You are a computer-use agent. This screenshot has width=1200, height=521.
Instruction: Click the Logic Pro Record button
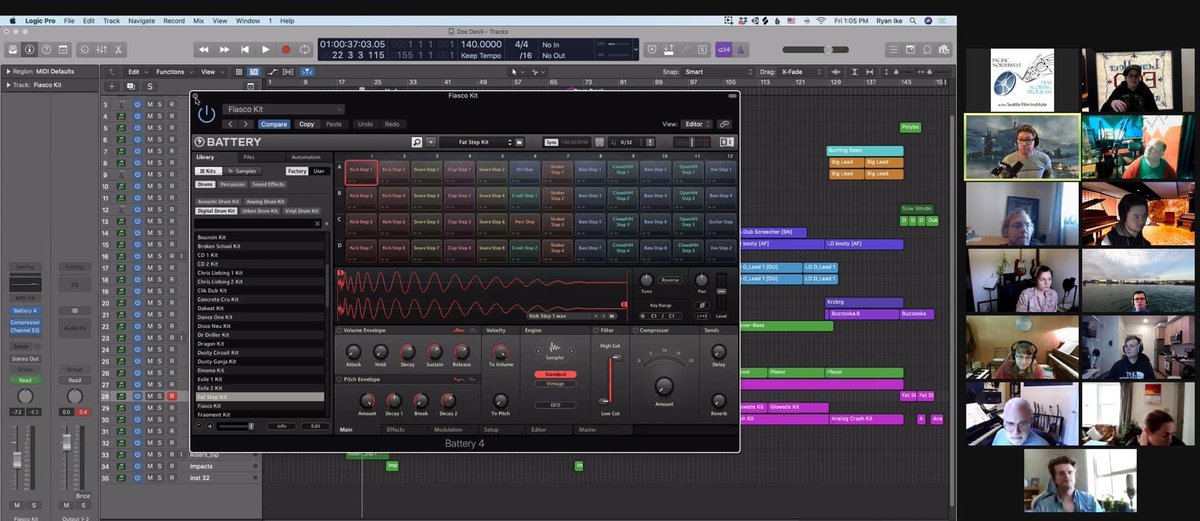tap(286, 49)
